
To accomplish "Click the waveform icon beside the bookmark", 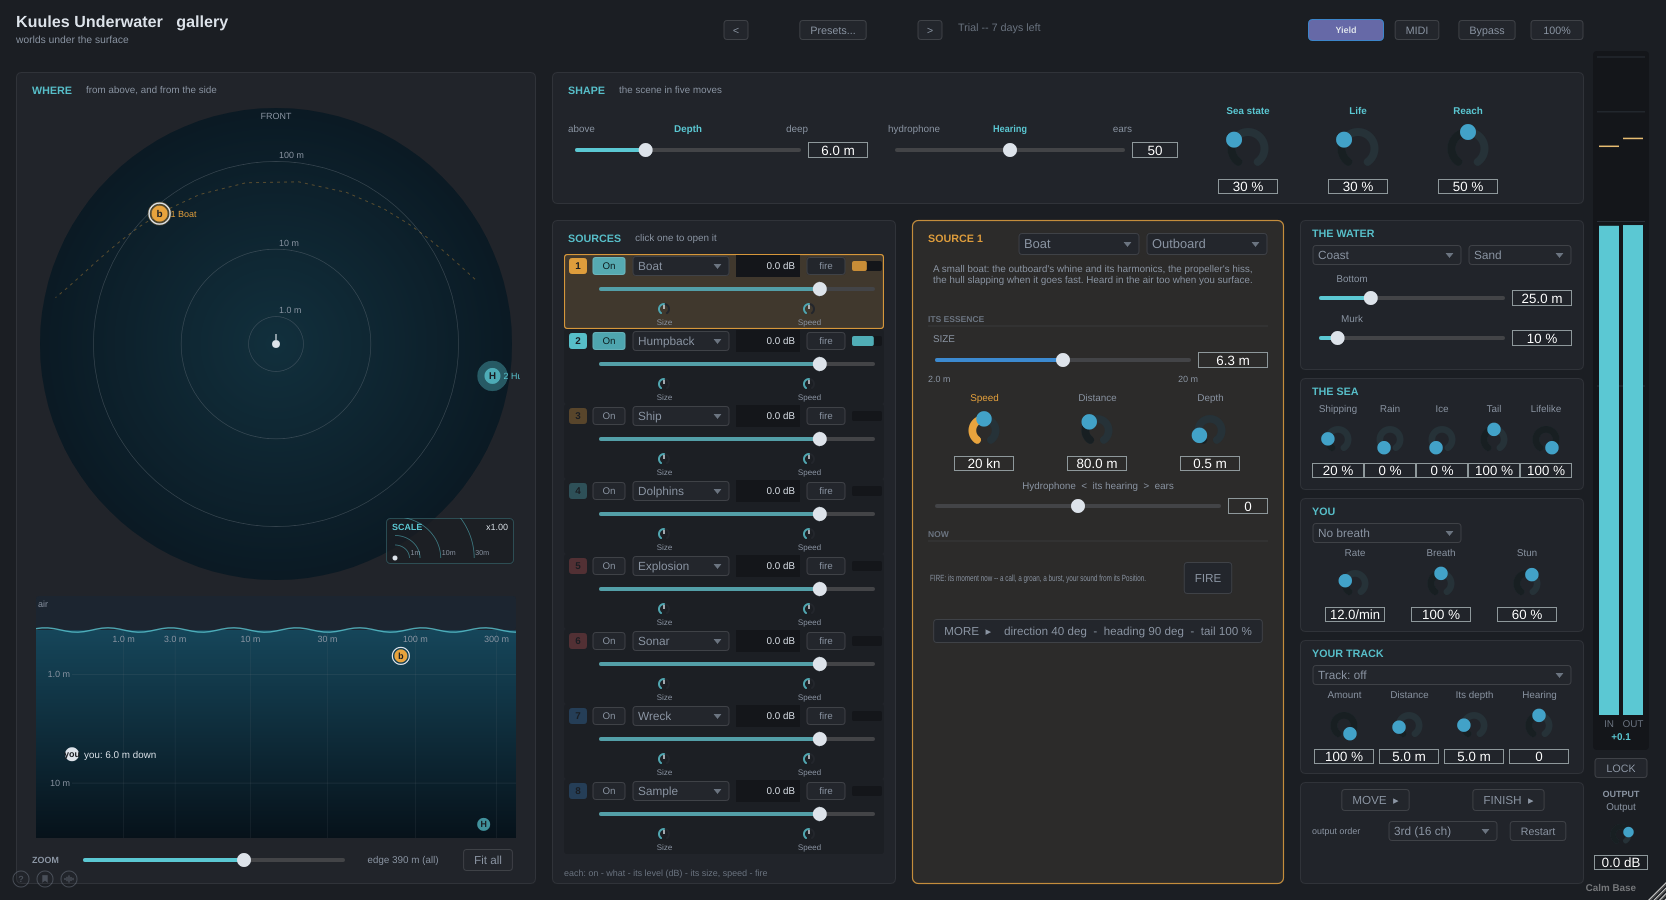I will pos(69,879).
